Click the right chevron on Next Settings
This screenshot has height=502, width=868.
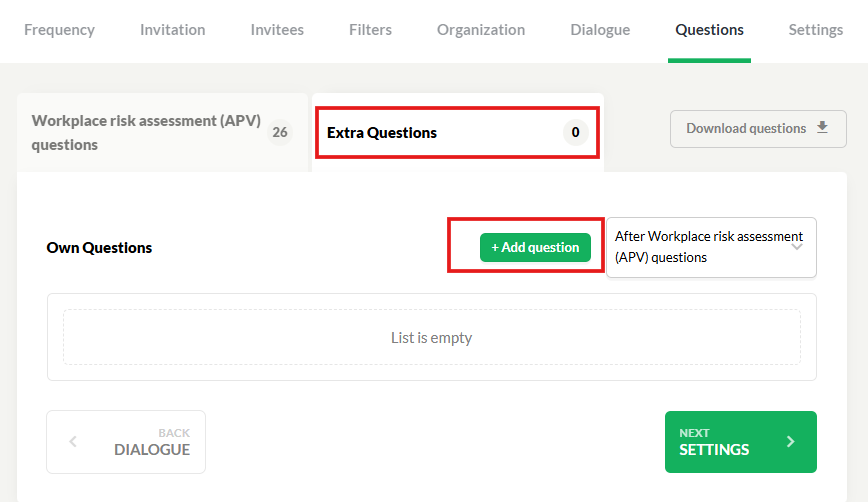pos(790,442)
